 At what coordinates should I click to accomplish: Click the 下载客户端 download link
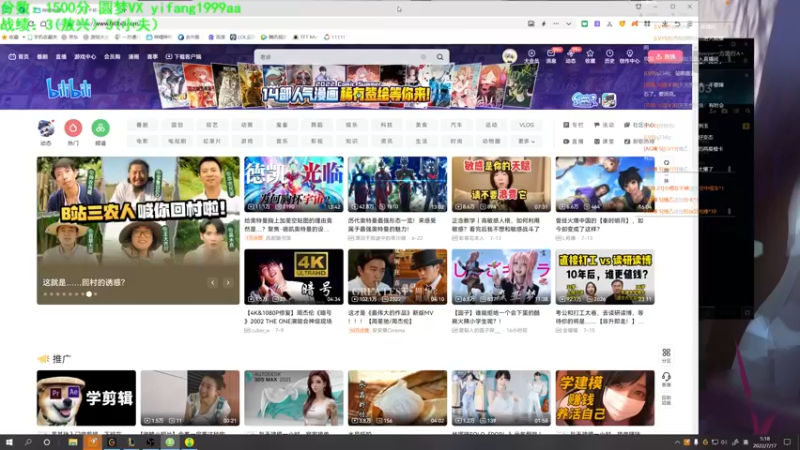184,57
